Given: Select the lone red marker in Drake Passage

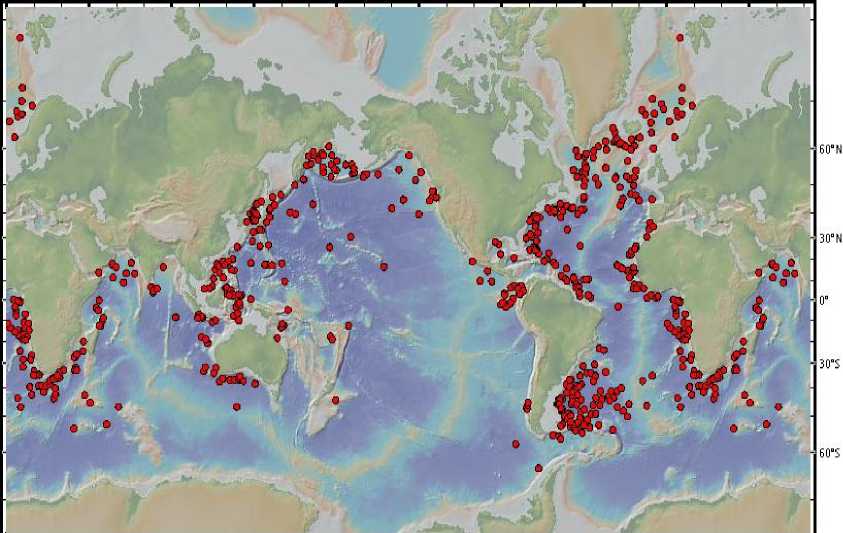Looking at the screenshot, I should pyautogui.click(x=539, y=468).
